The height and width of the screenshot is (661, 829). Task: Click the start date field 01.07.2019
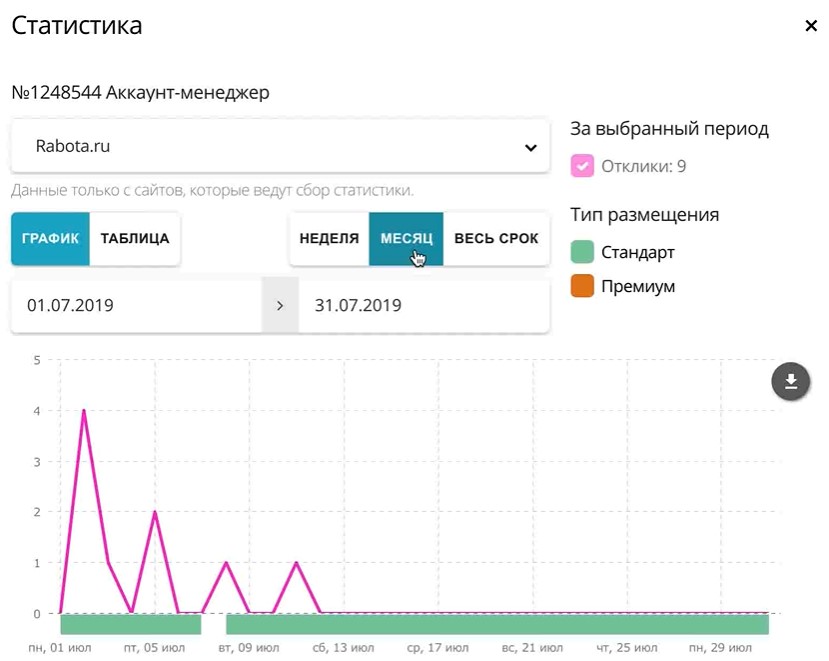(136, 305)
